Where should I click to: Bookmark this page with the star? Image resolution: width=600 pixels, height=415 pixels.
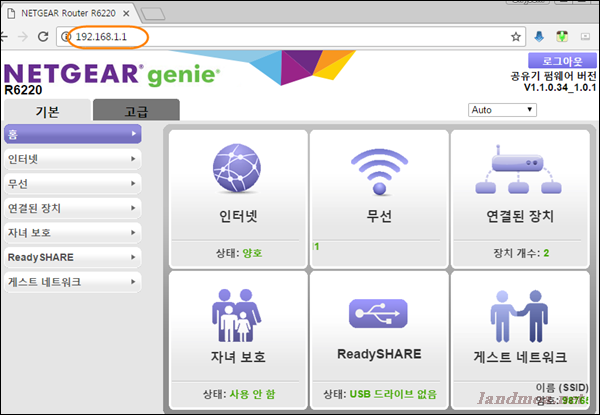coord(516,37)
